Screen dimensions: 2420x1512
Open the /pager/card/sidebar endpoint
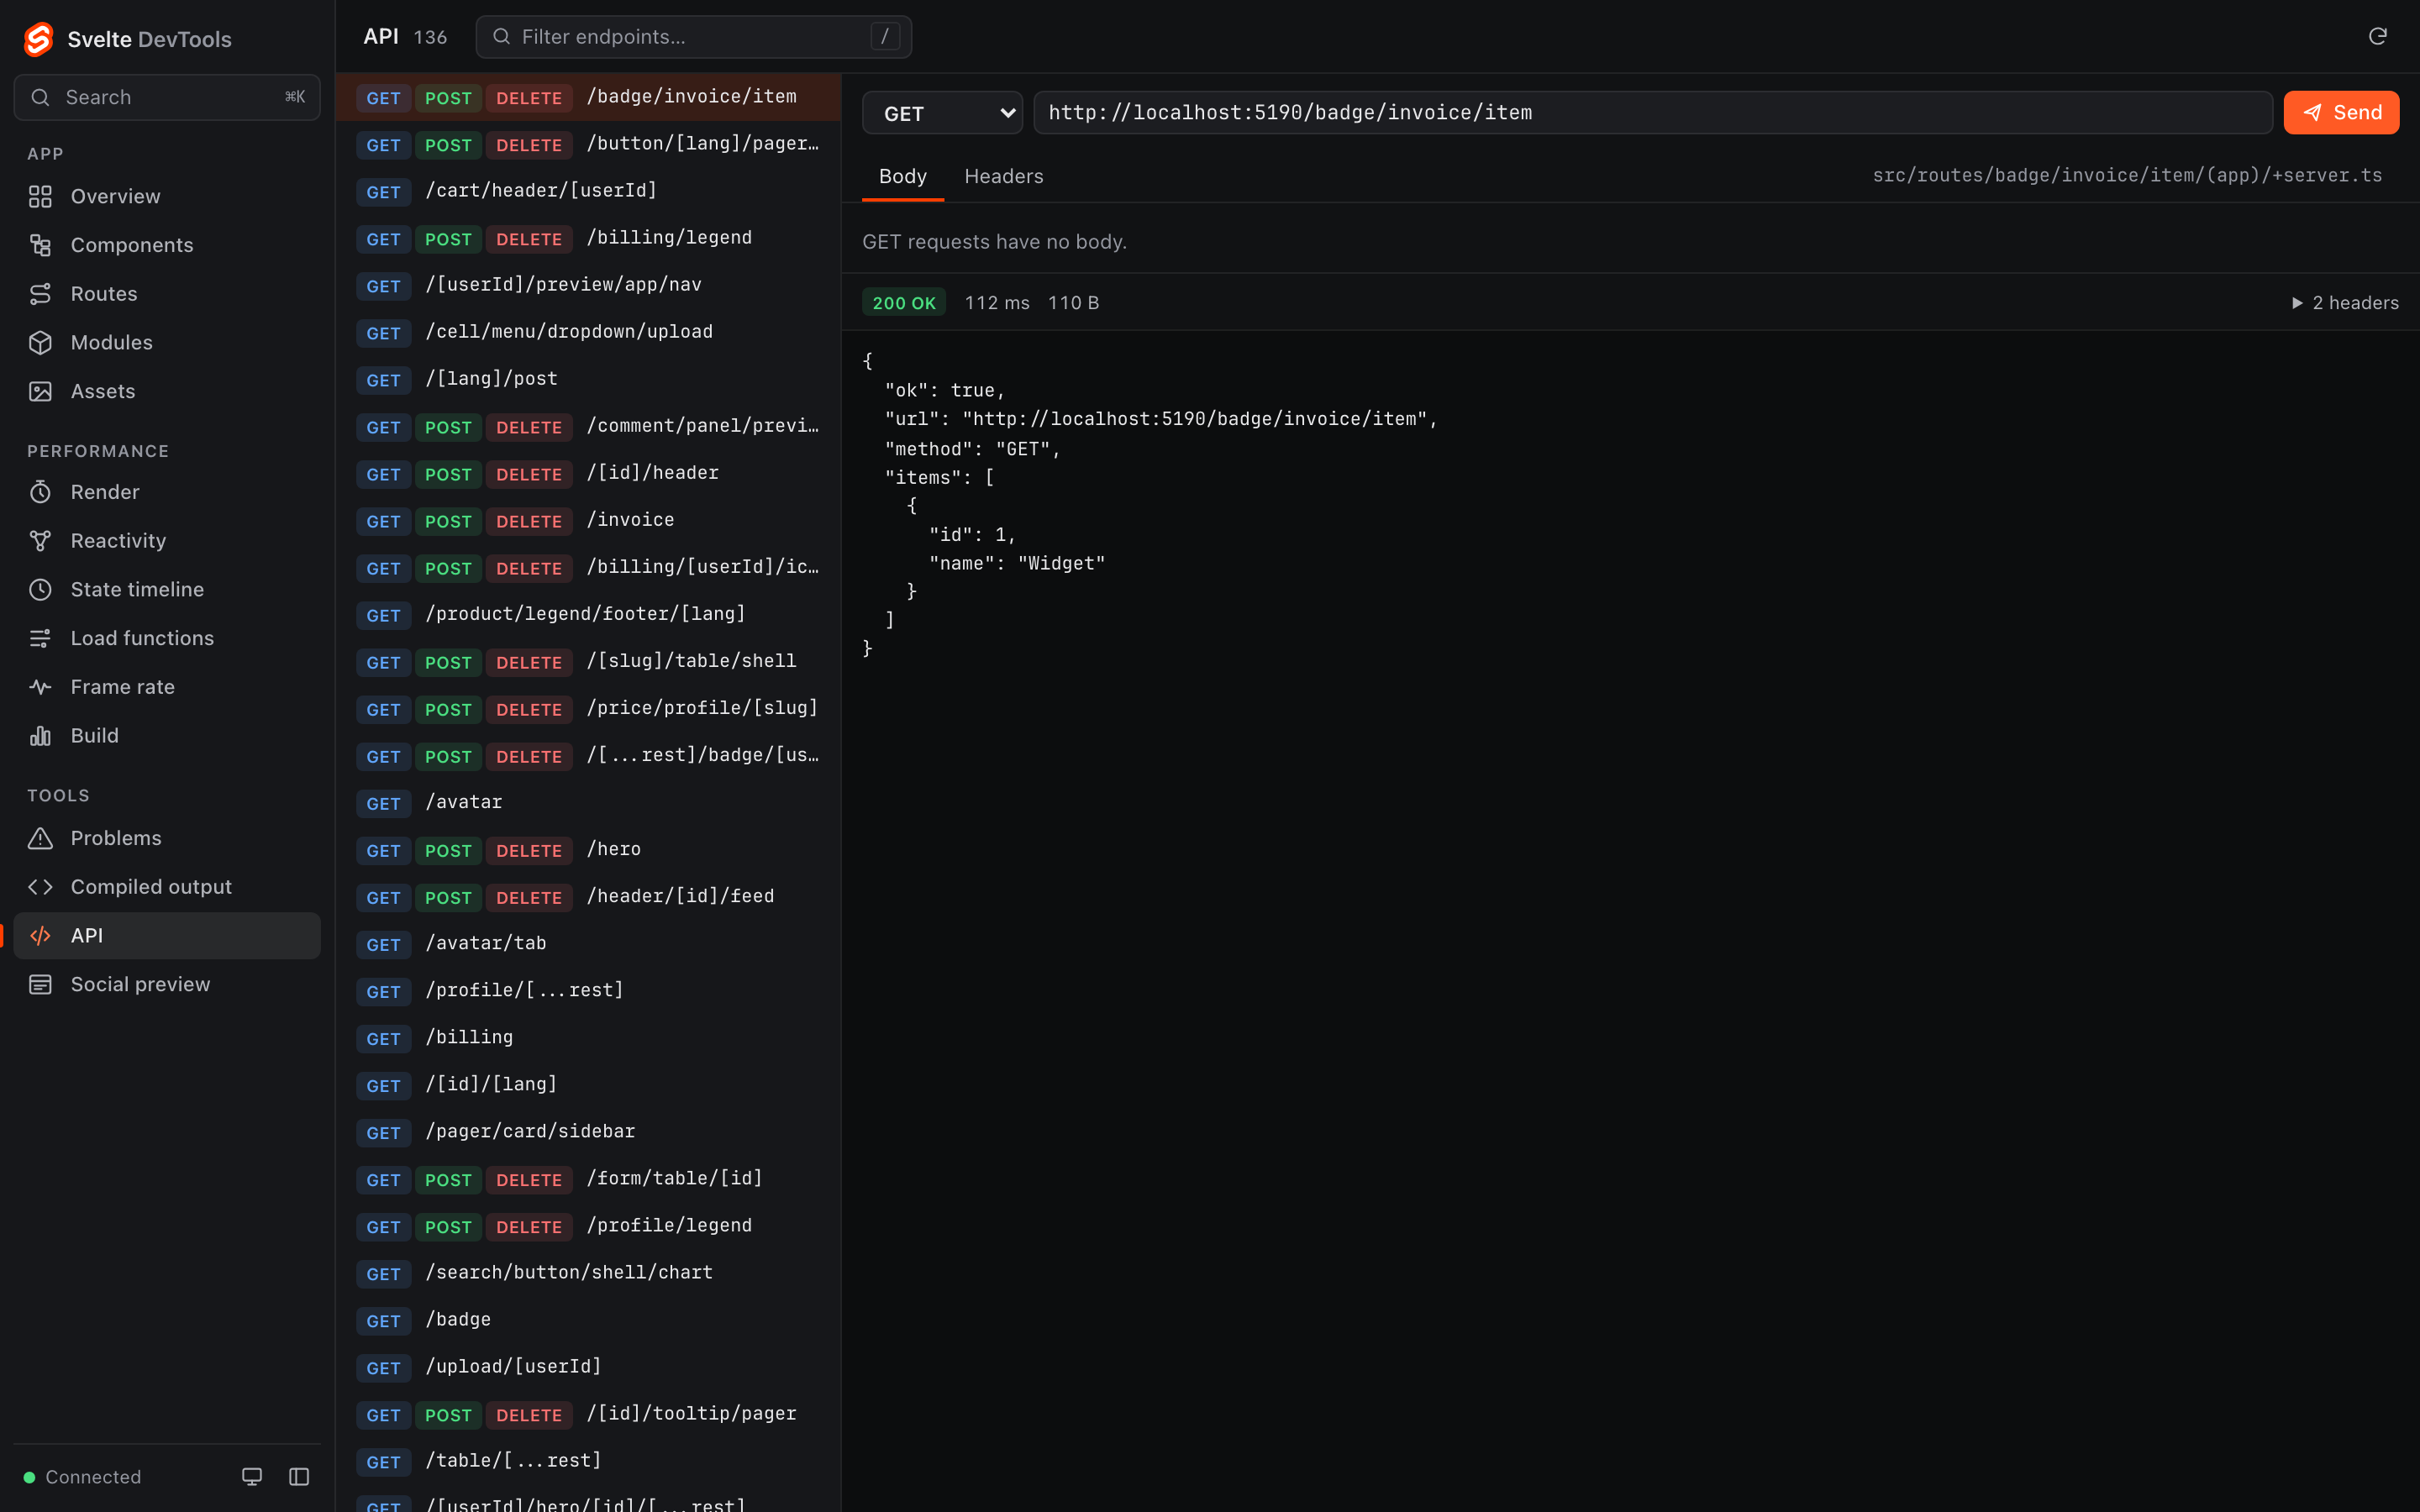[x=588, y=1132]
